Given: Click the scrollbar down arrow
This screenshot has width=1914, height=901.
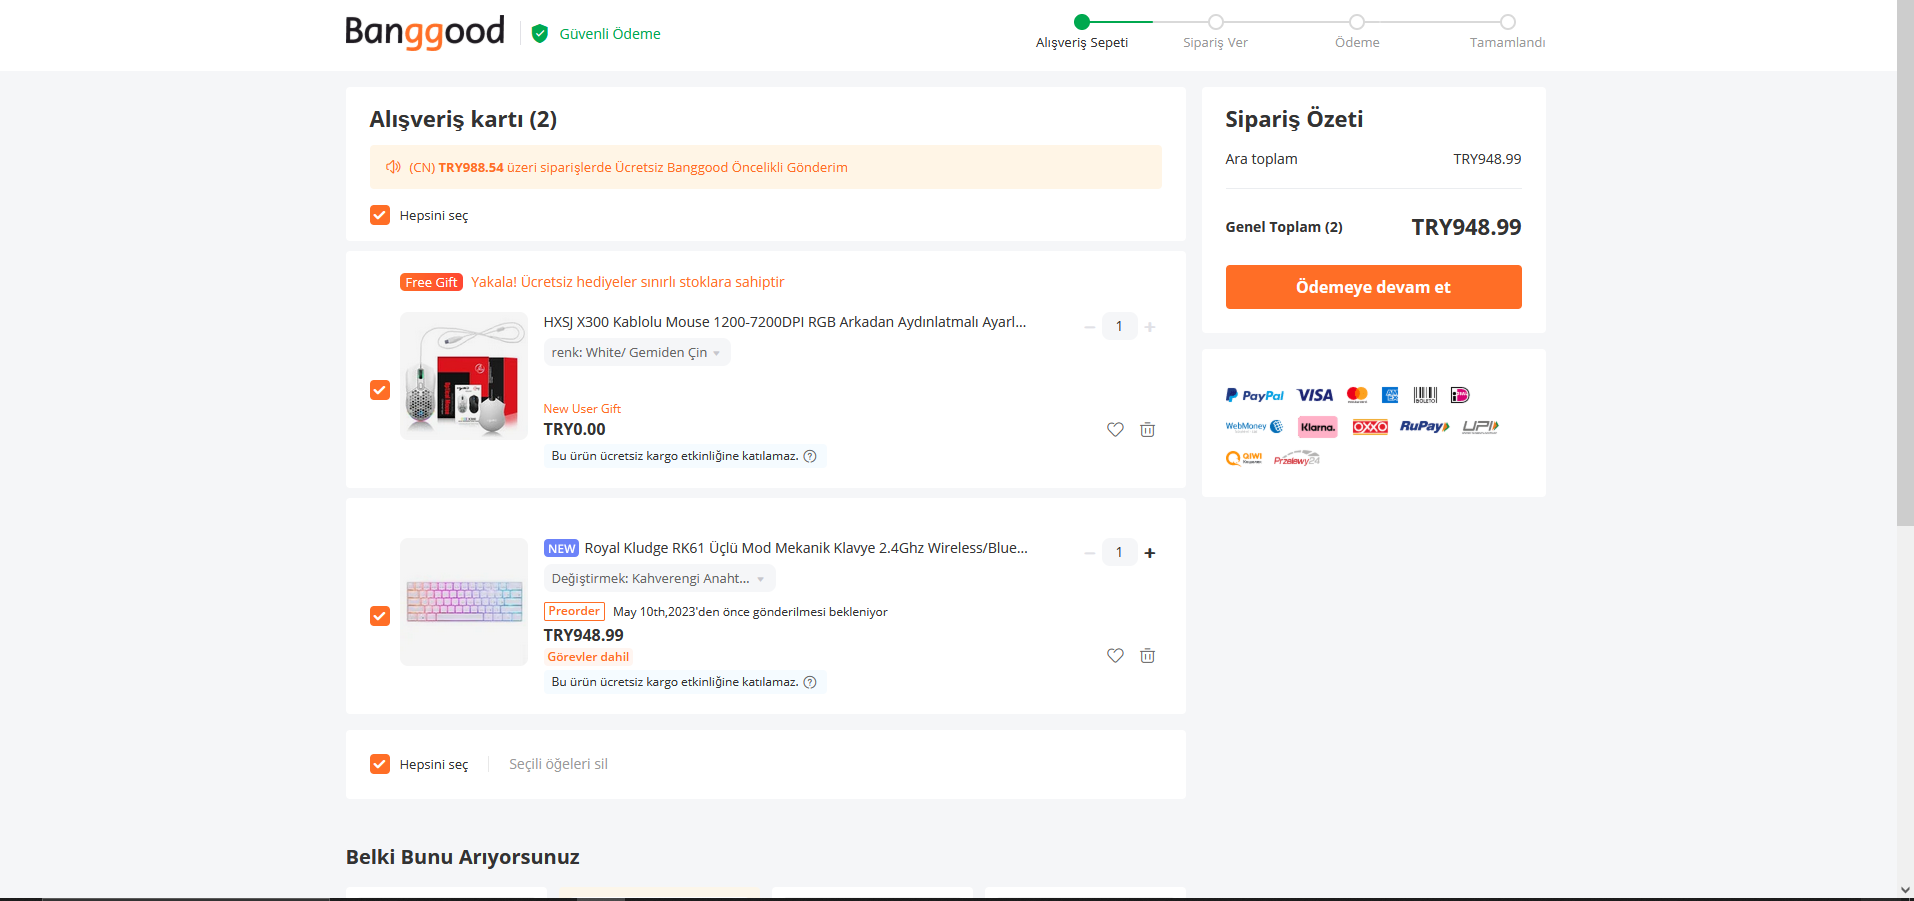Looking at the screenshot, I should point(1905,890).
